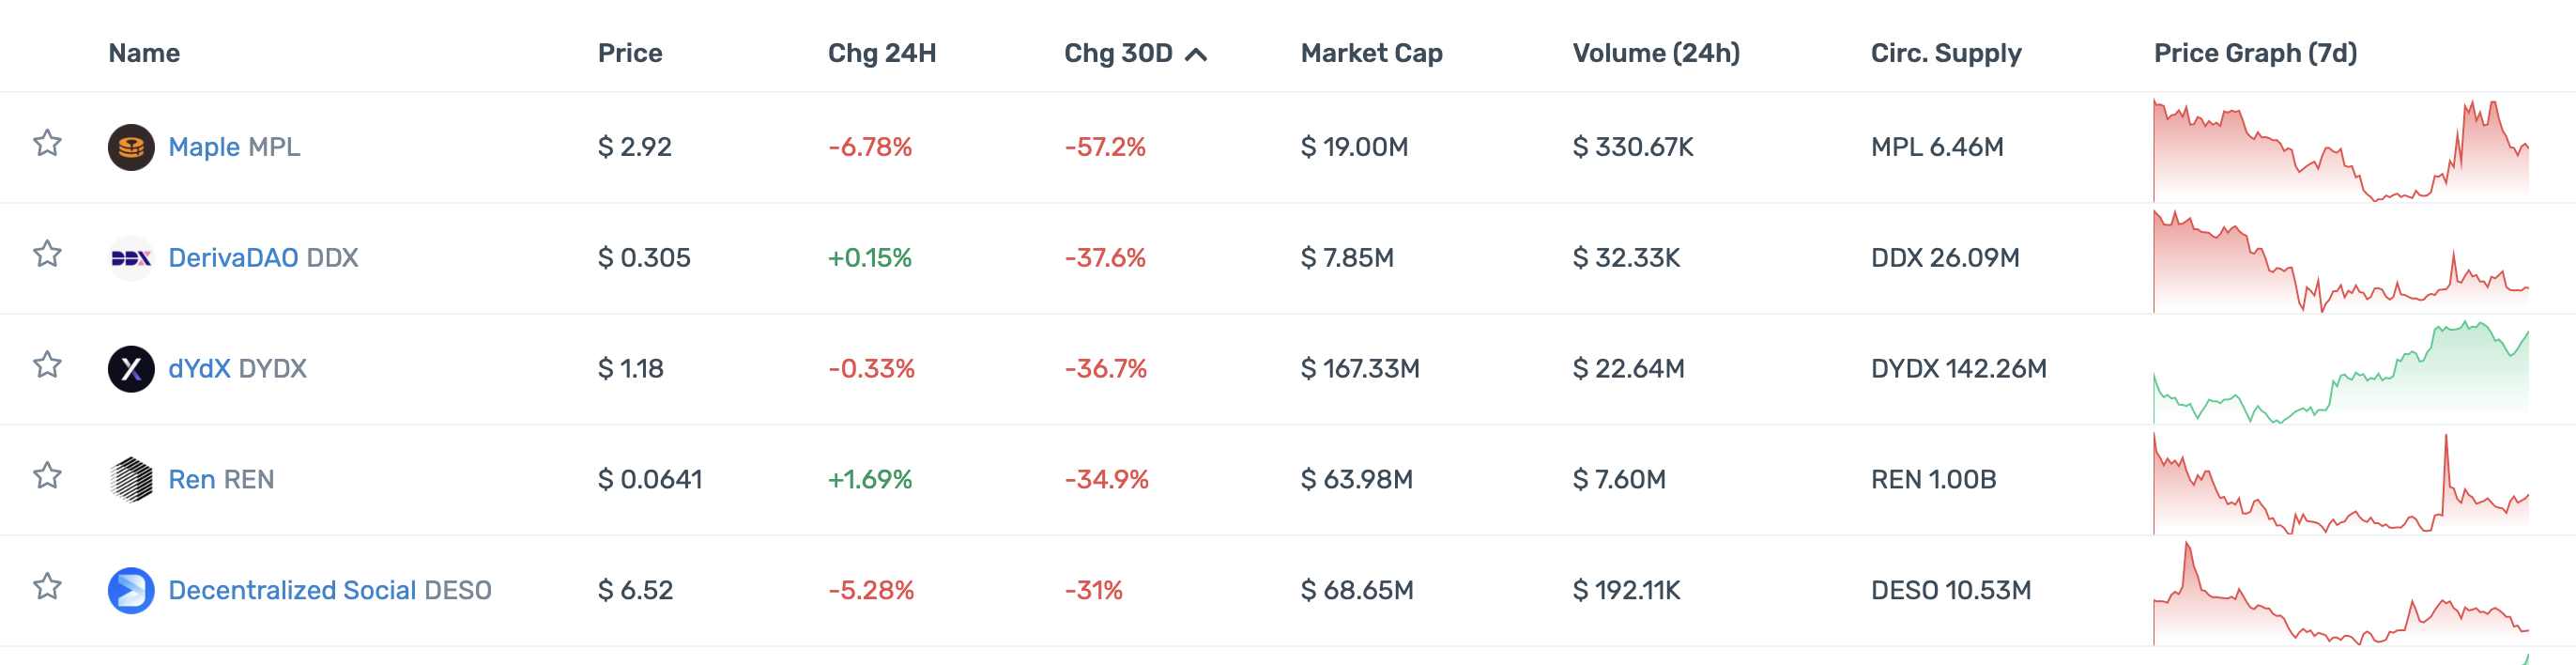Viewport: 2576px width, 665px height.
Task: Click the dYdX coin logo icon
Action: [x=131, y=369]
